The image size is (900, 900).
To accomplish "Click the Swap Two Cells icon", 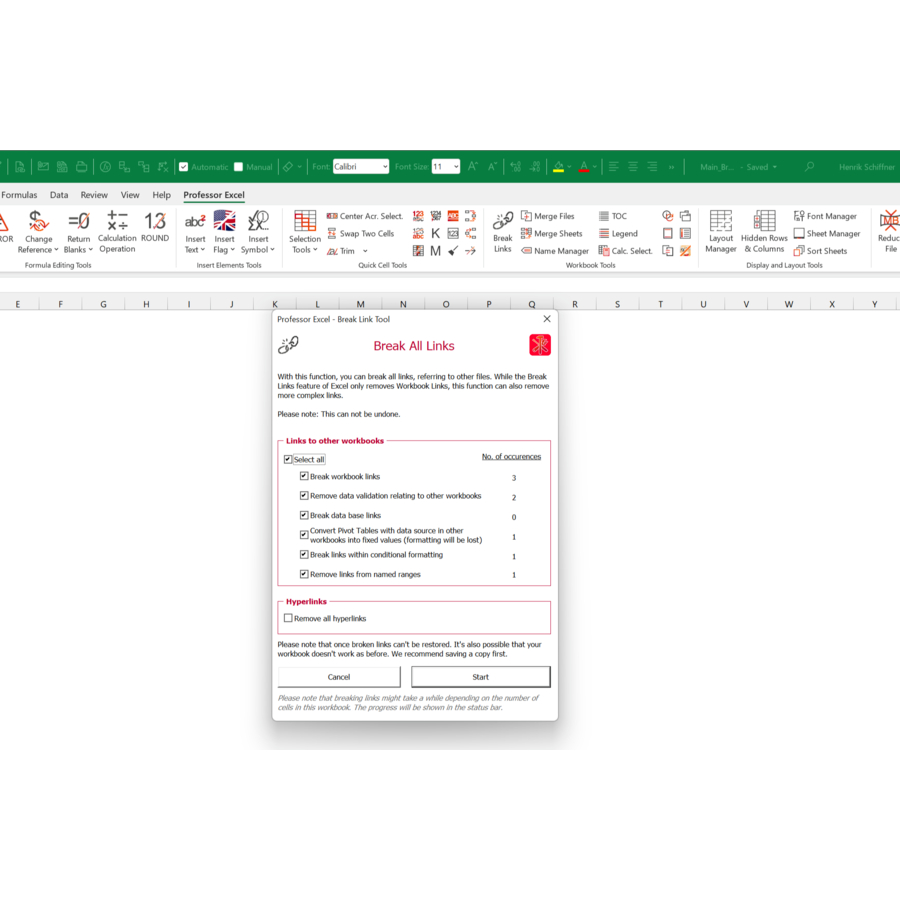I will coord(360,234).
